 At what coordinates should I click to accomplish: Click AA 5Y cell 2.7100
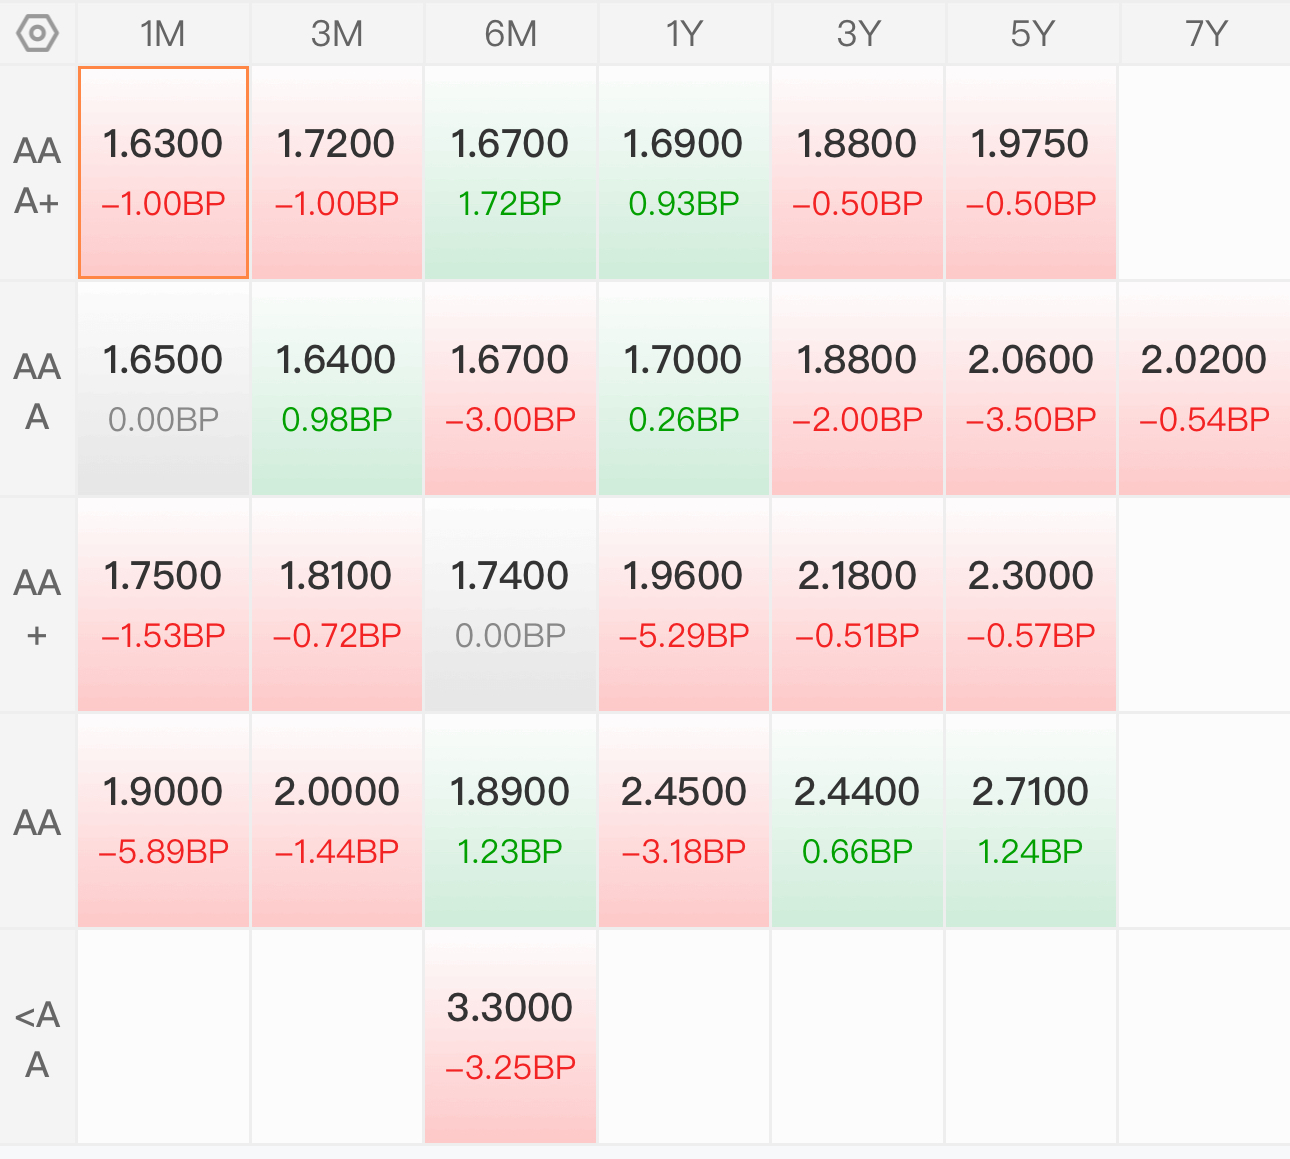coord(1031,821)
